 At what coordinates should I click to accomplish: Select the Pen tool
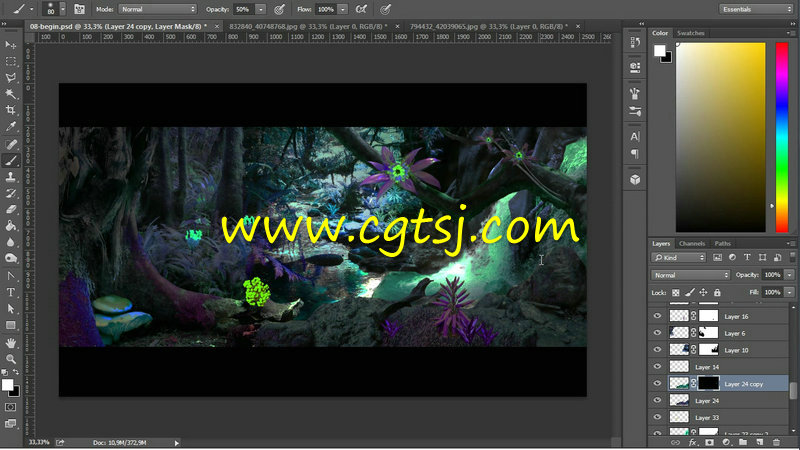tap(10, 276)
